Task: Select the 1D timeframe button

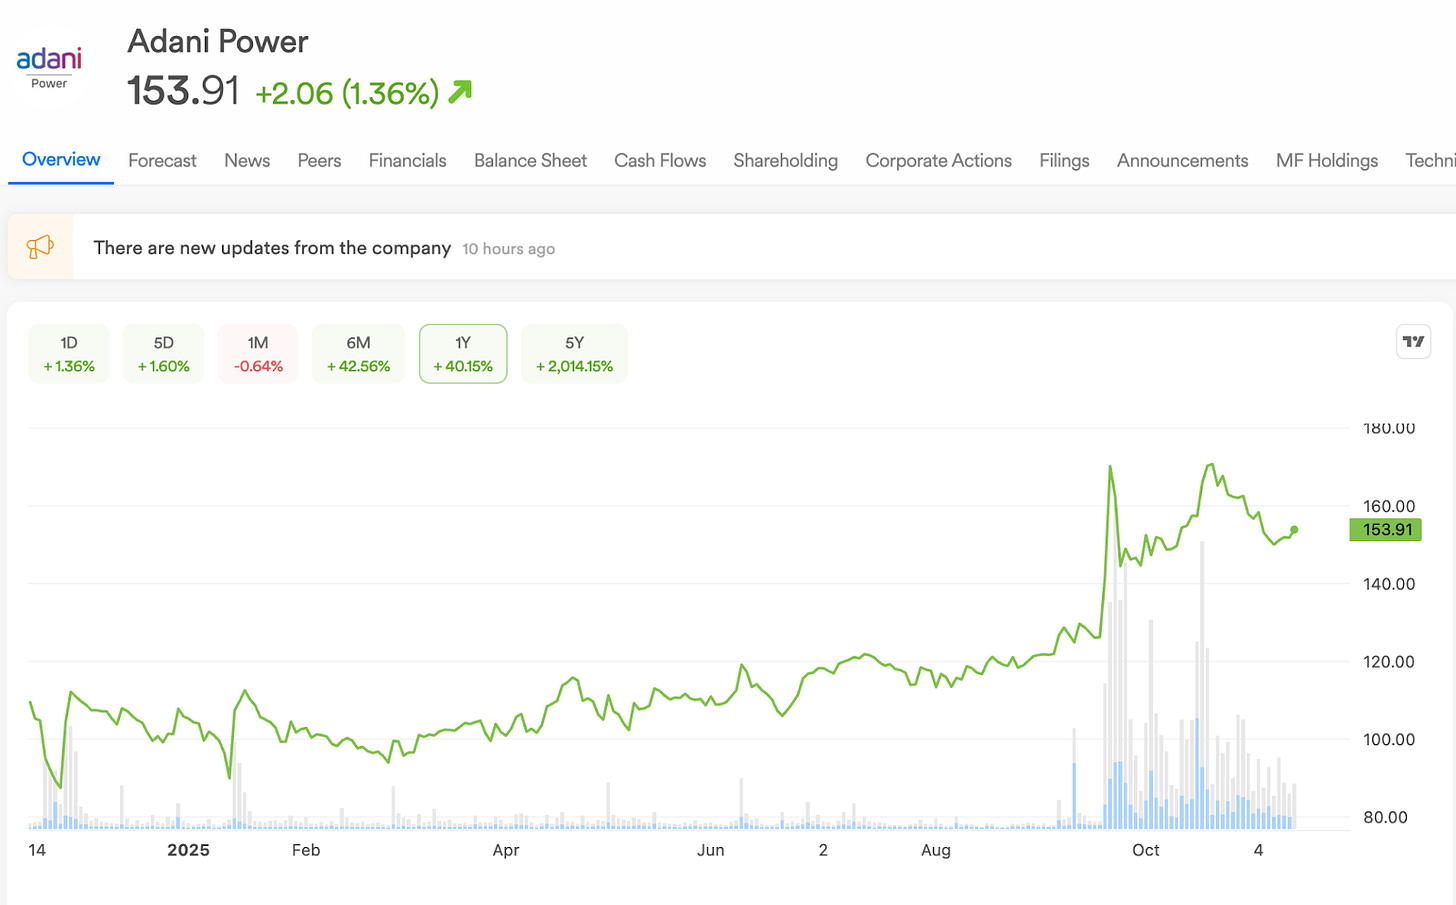Action: click(x=69, y=354)
